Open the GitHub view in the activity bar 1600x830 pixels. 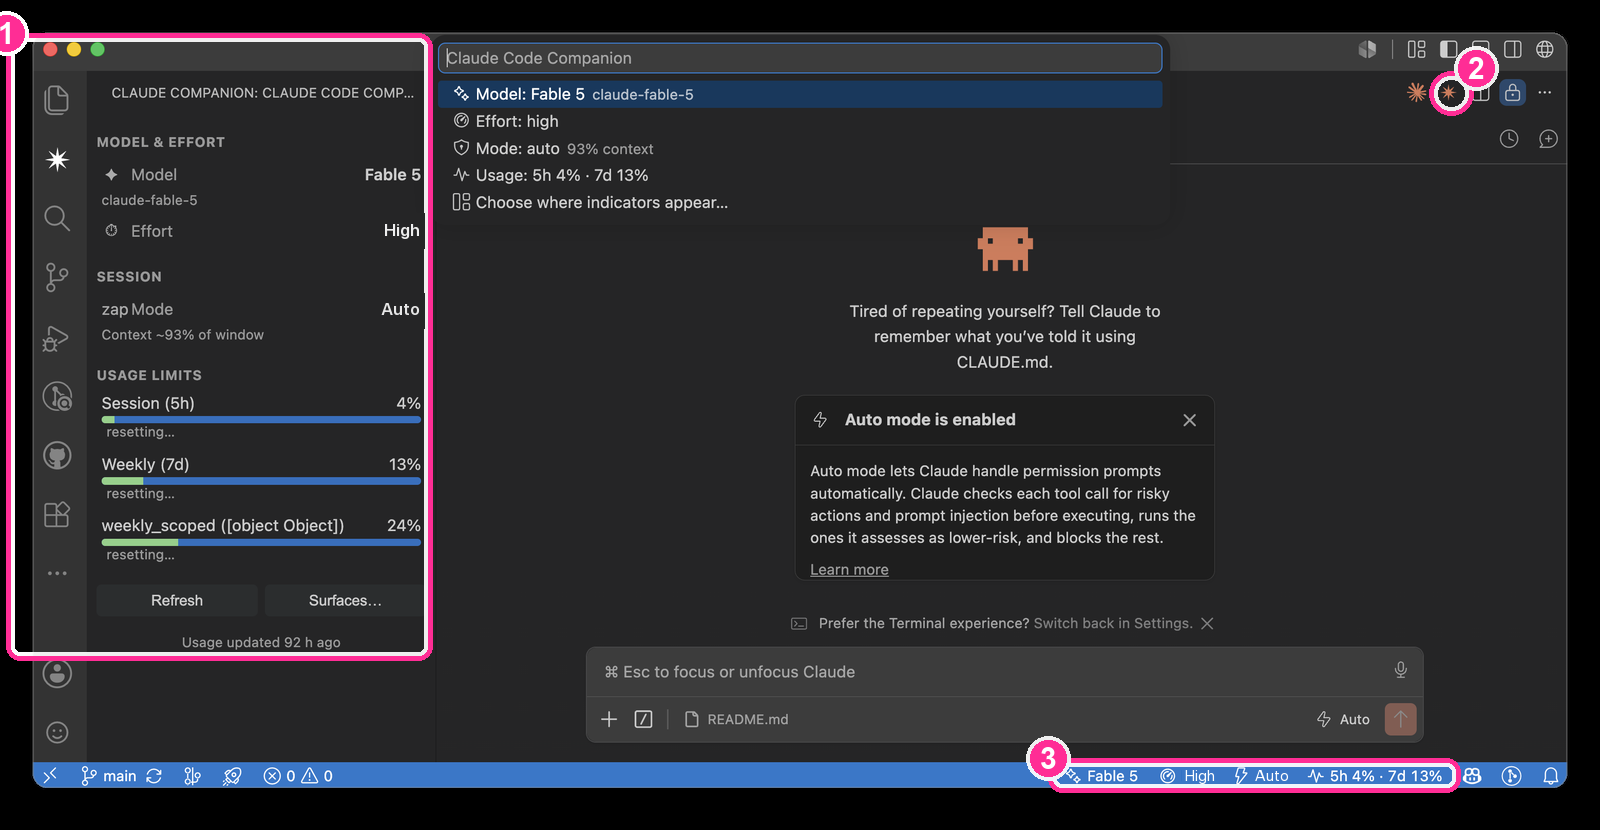pyautogui.click(x=57, y=456)
